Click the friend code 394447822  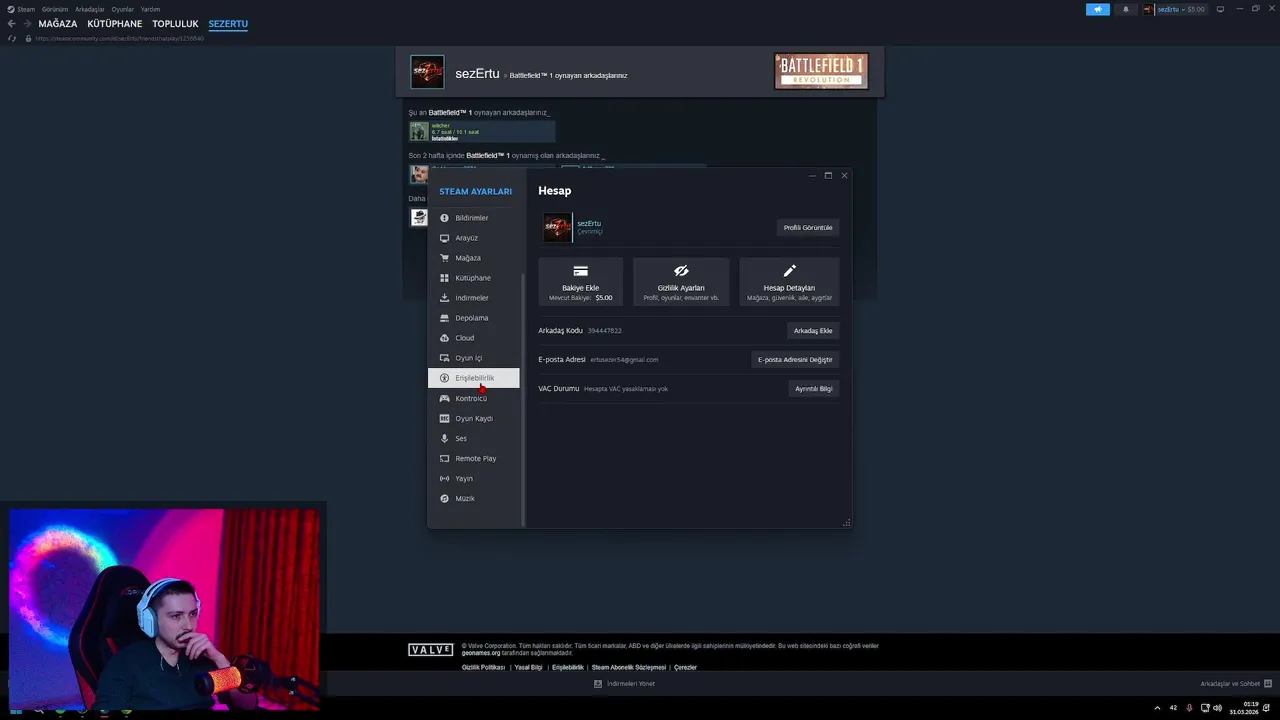[604, 330]
